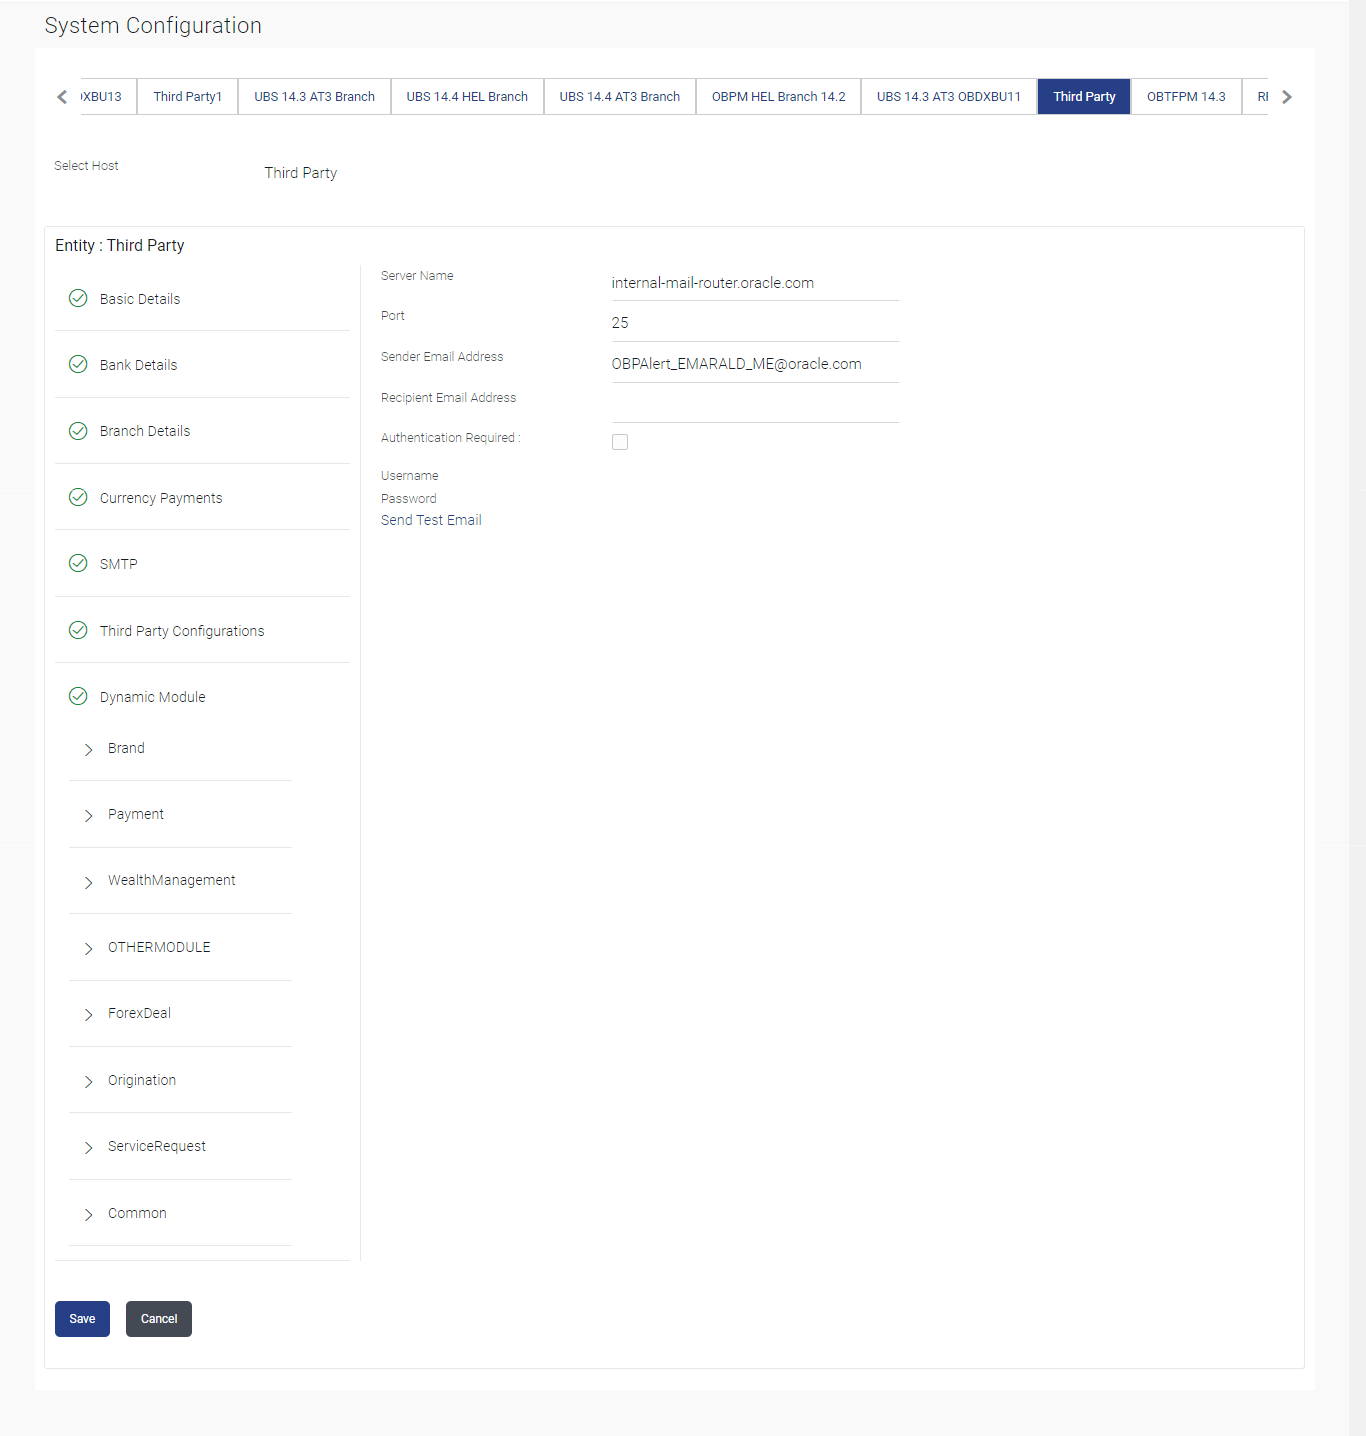Viewport: 1366px width, 1436px height.
Task: Expand the WealthManagement module chevron
Action: pos(88,882)
